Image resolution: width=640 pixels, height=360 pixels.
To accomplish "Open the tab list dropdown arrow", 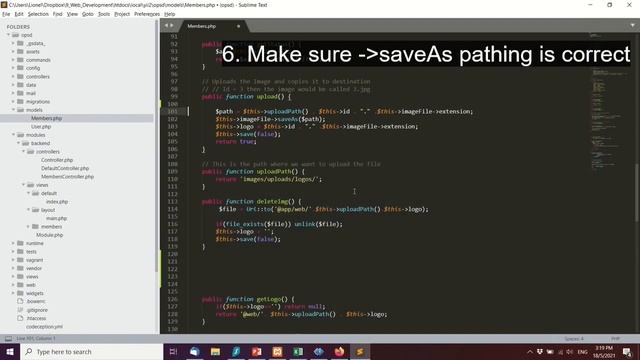I will (x=633, y=25).
